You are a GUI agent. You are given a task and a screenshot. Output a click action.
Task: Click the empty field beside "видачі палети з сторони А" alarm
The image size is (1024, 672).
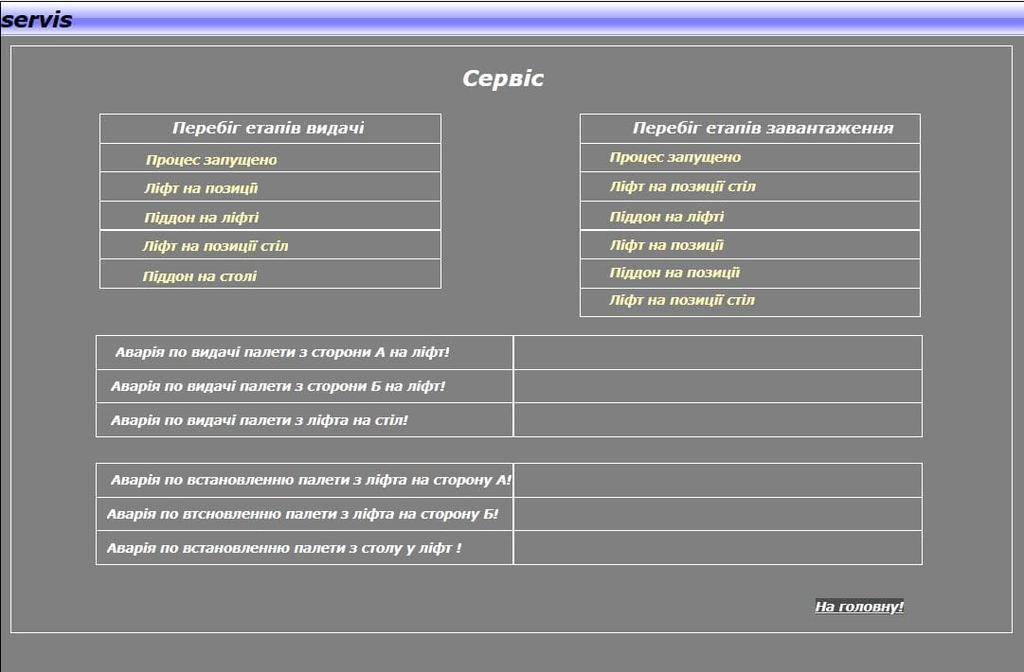coord(717,352)
